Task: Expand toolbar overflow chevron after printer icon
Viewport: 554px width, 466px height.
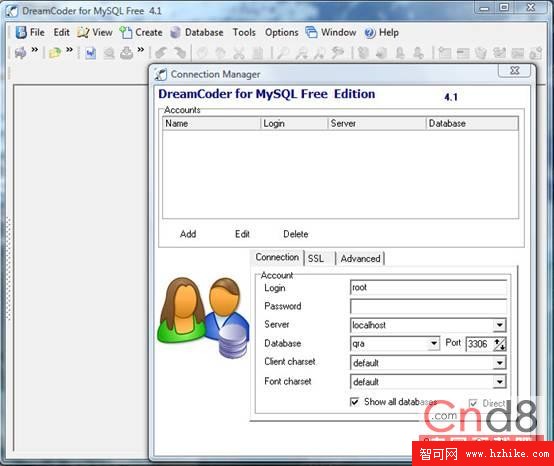Action: (x=141, y=49)
